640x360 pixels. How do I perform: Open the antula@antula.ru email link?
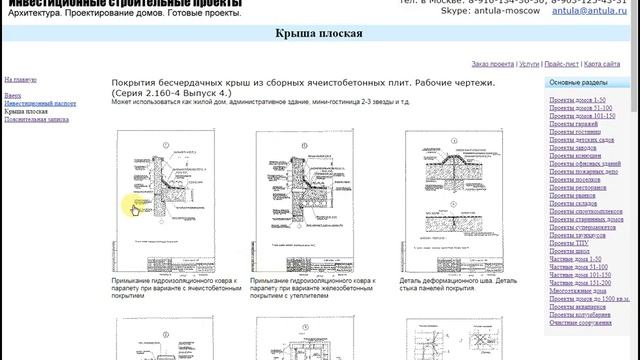tap(589, 11)
